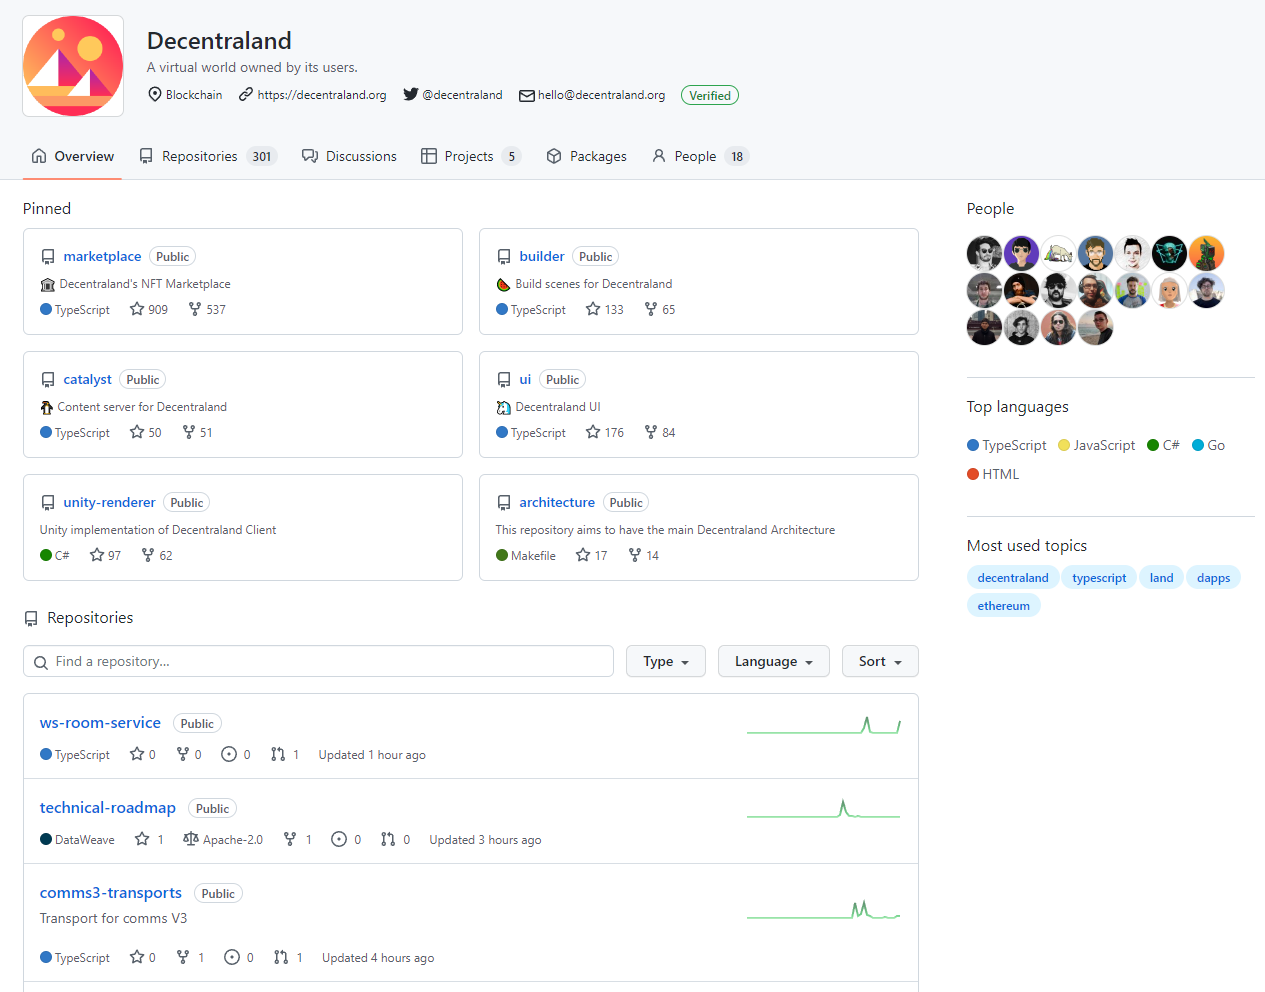Click the fork icon in technical-roadmap row
Viewport: 1265px width, 992px height.
(290, 839)
